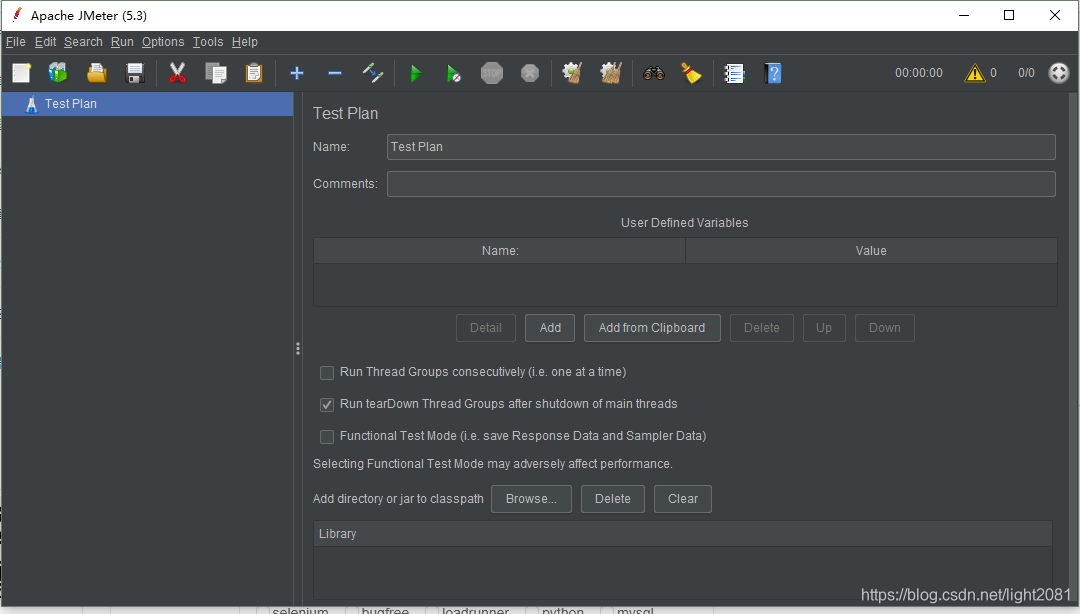
Task: Click the Library column header
Action: pos(683,534)
